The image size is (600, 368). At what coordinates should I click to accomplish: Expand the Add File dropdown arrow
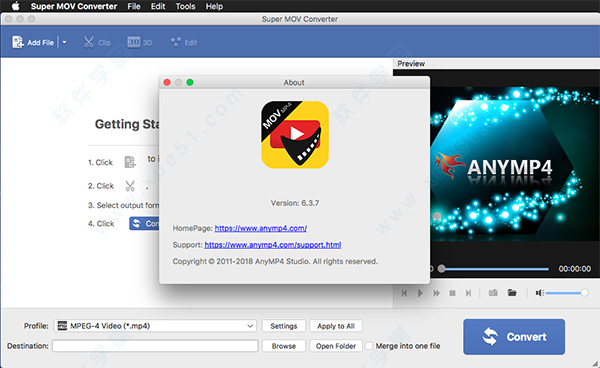[64, 42]
